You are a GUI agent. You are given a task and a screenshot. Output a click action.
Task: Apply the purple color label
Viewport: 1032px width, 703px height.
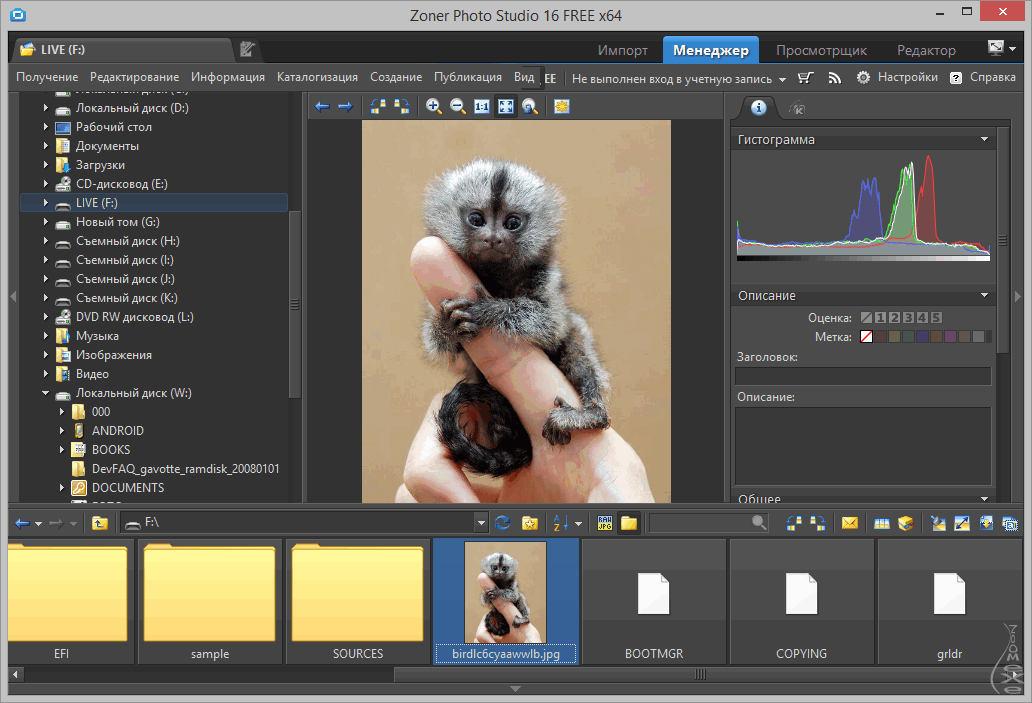coord(950,337)
